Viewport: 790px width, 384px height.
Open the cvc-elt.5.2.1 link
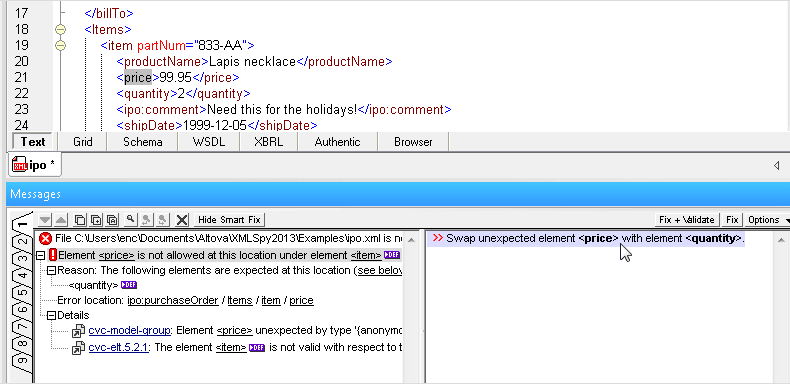tap(118, 347)
